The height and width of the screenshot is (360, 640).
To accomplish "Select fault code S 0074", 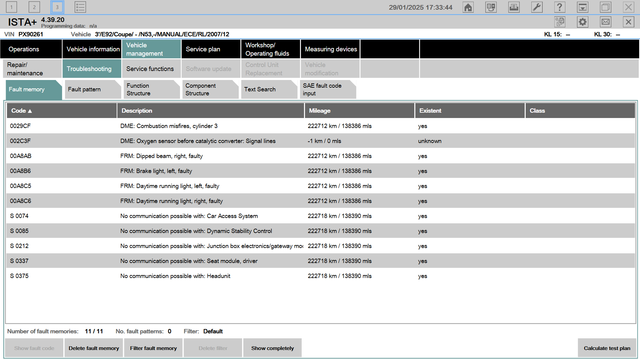I will click(19, 216).
